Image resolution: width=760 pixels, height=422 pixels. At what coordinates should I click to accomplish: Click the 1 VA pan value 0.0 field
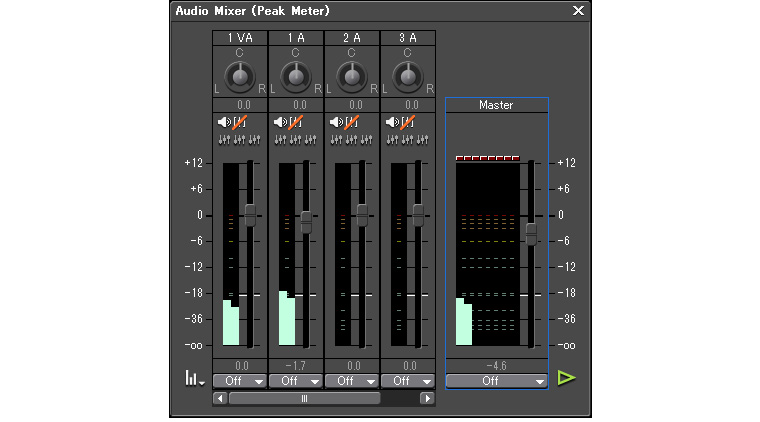[239, 105]
